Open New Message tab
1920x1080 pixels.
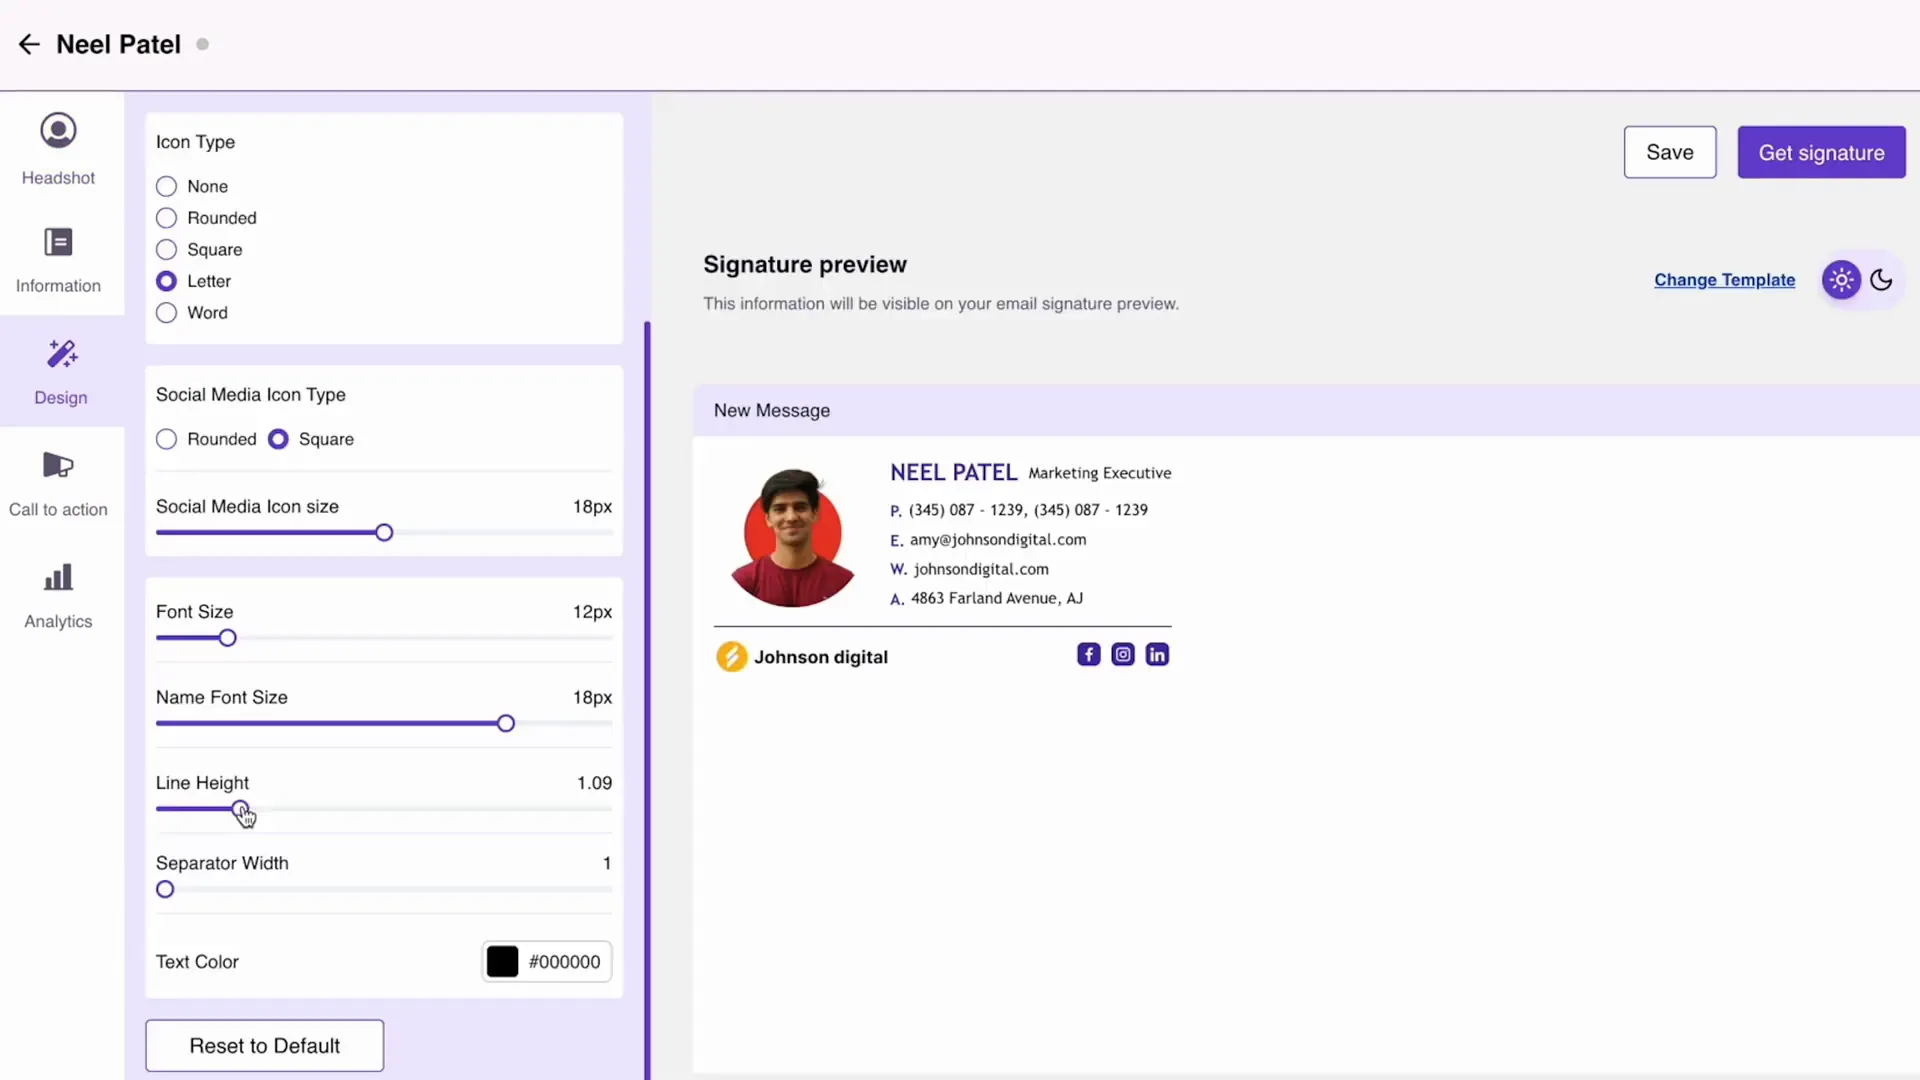tap(771, 410)
